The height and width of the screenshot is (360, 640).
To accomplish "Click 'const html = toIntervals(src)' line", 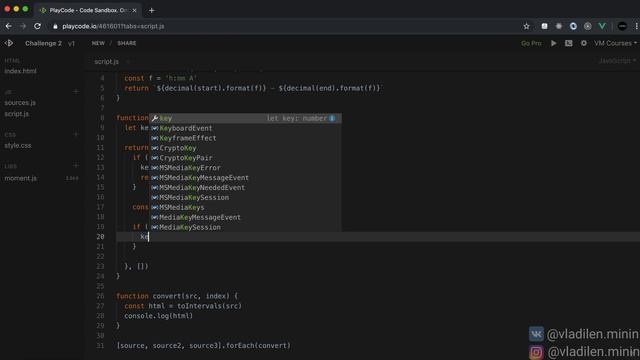I will tap(183, 306).
